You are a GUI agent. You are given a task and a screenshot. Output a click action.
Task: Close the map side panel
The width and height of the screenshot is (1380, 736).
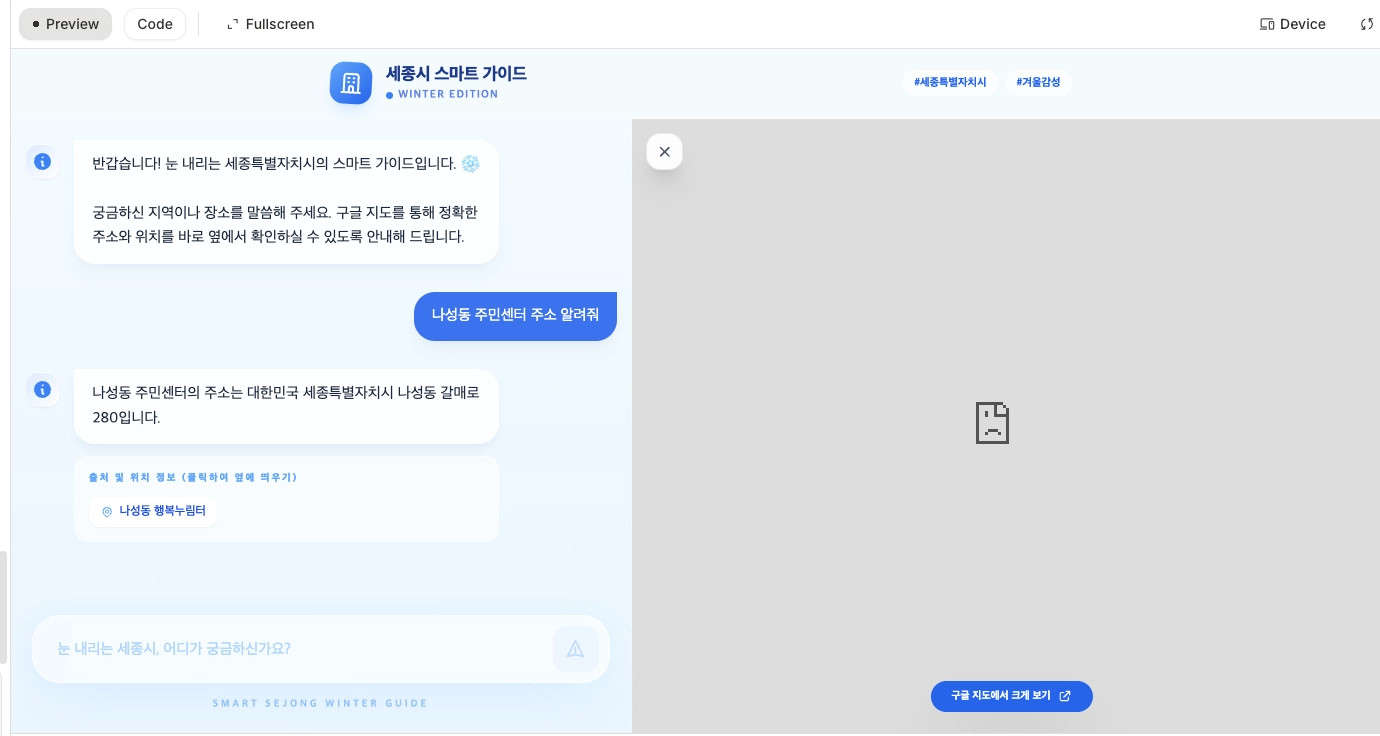tap(664, 152)
